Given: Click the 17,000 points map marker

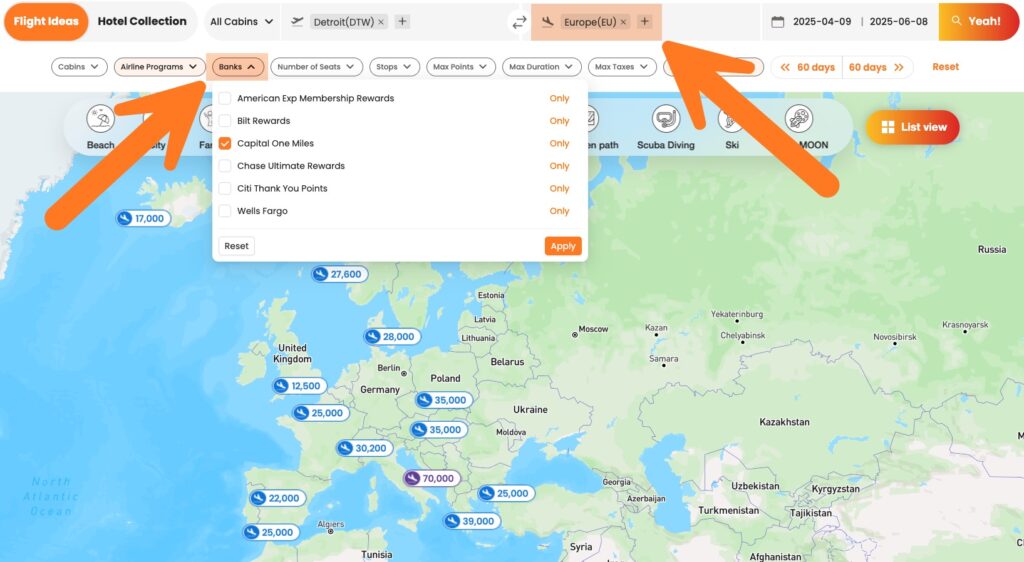Looking at the screenshot, I should tap(143, 219).
